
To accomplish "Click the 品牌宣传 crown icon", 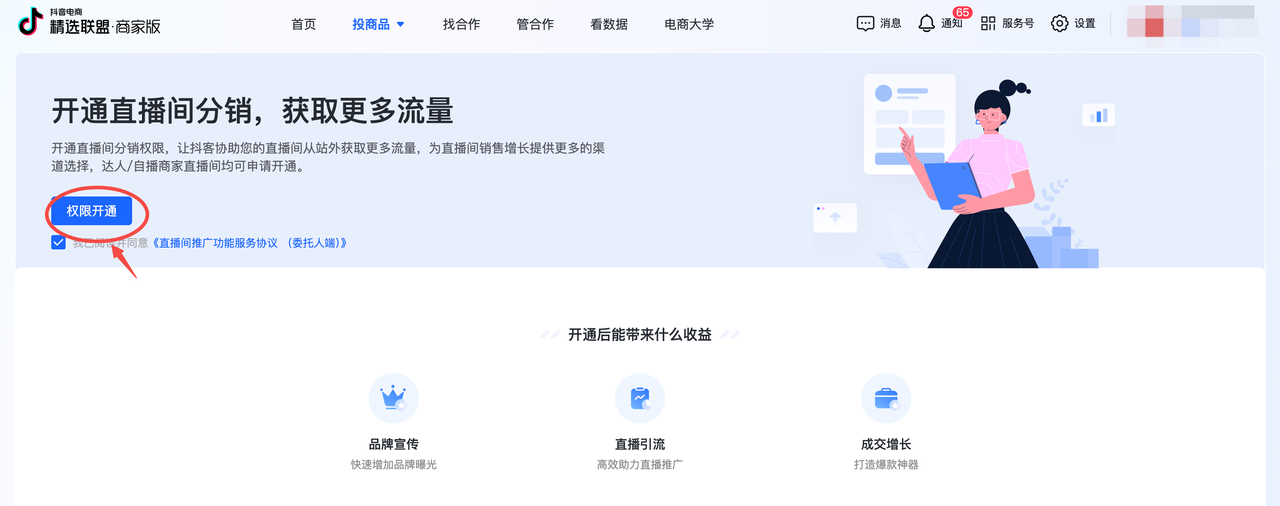I will pos(393,398).
